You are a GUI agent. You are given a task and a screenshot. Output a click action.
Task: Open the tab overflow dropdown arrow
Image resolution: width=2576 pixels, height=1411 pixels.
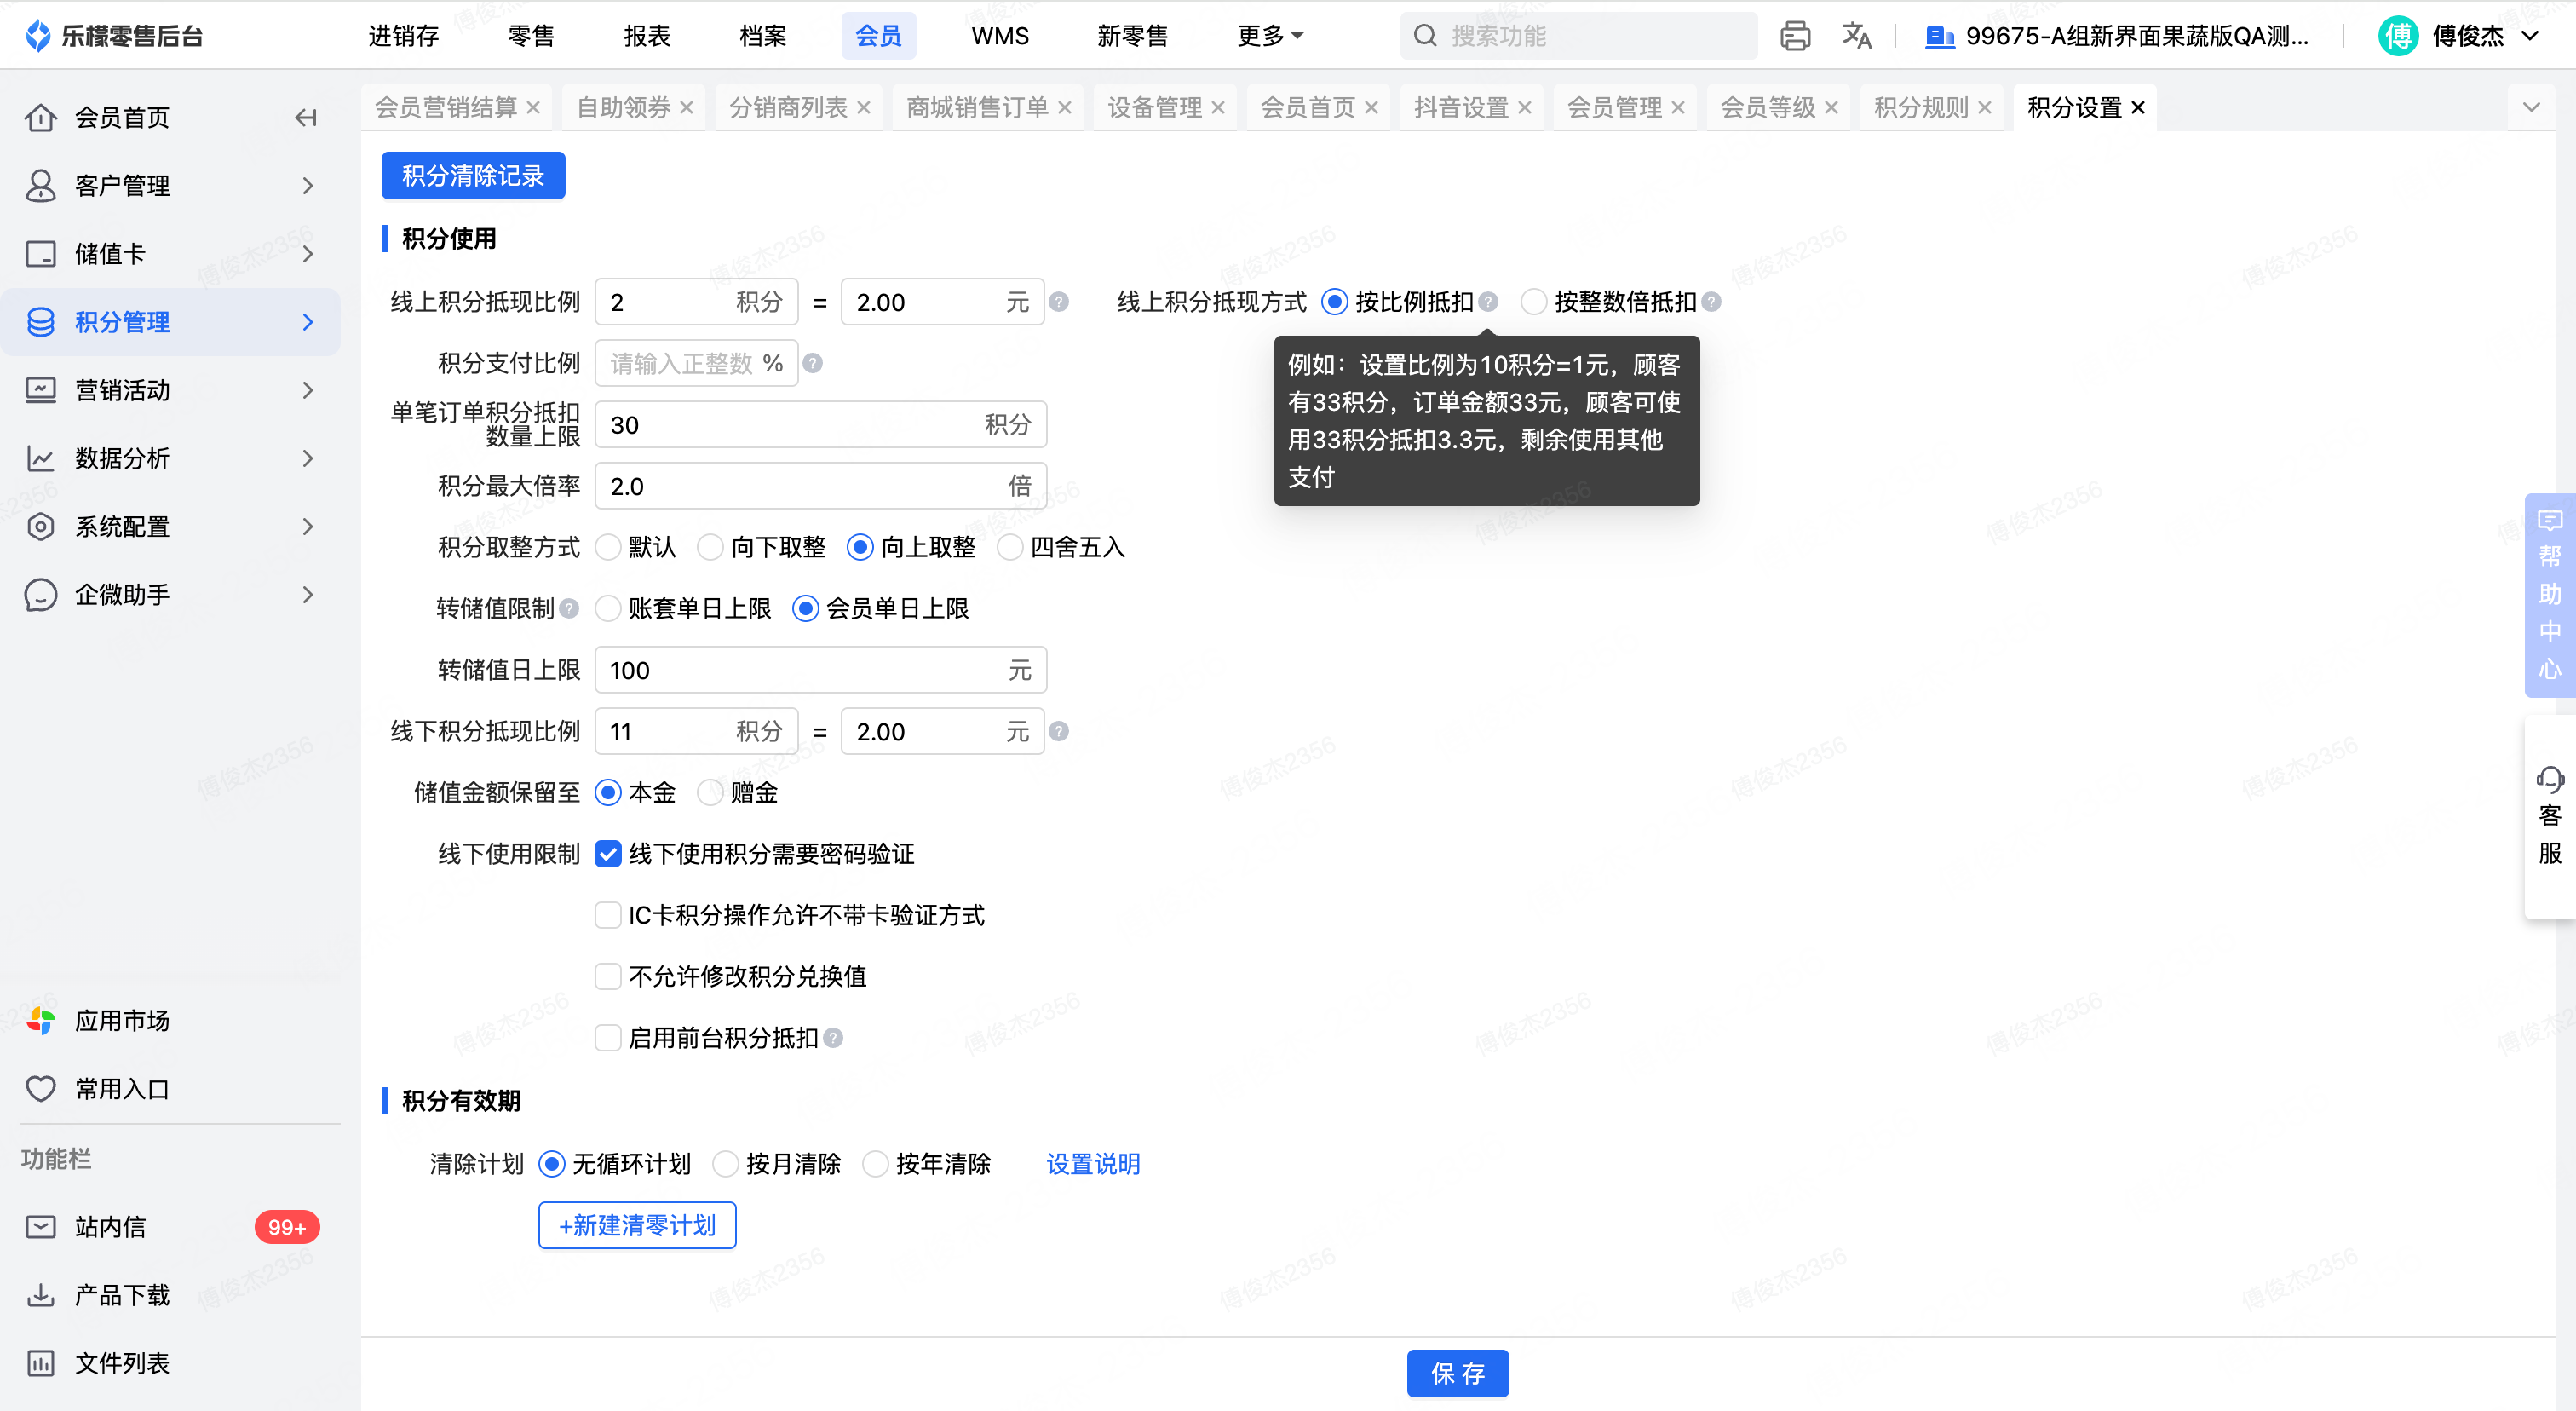pyautogui.click(x=2531, y=107)
